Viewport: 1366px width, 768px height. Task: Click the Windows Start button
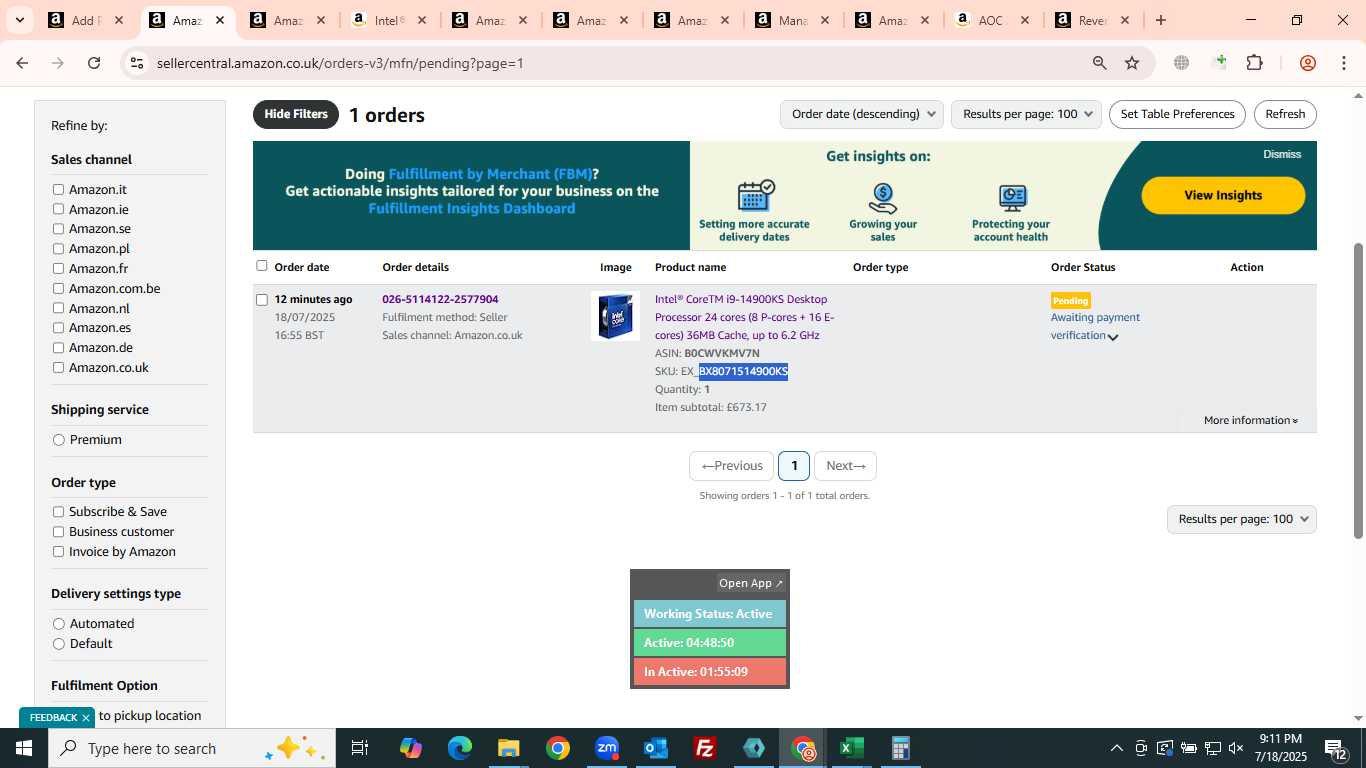click(x=24, y=748)
